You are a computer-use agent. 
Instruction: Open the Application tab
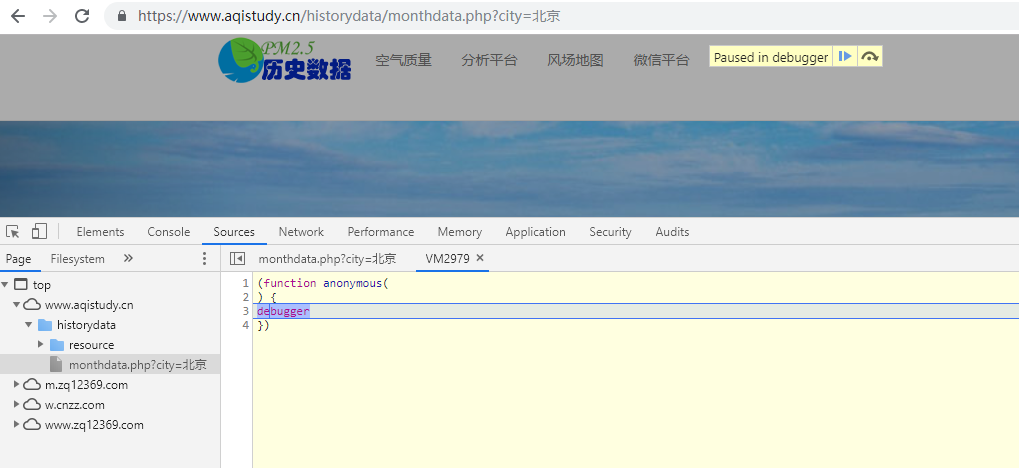tap(535, 232)
